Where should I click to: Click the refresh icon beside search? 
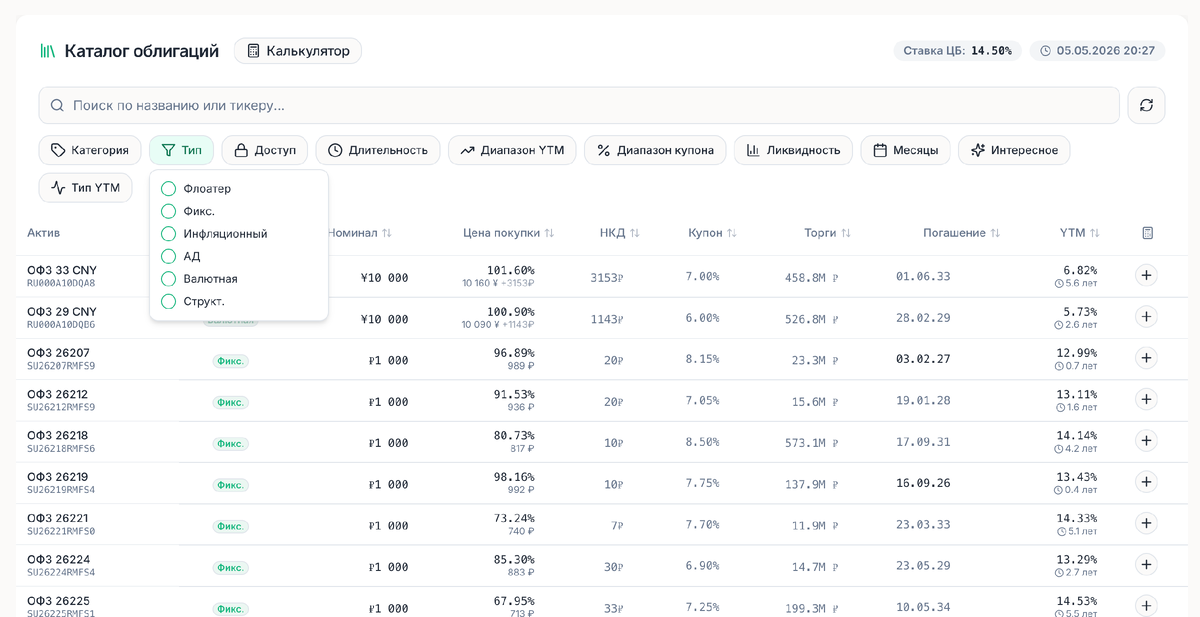click(x=1146, y=105)
